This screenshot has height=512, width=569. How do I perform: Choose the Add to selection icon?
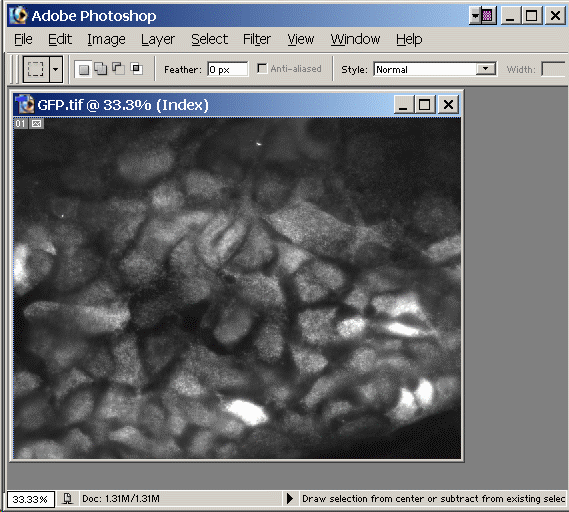coord(101,69)
